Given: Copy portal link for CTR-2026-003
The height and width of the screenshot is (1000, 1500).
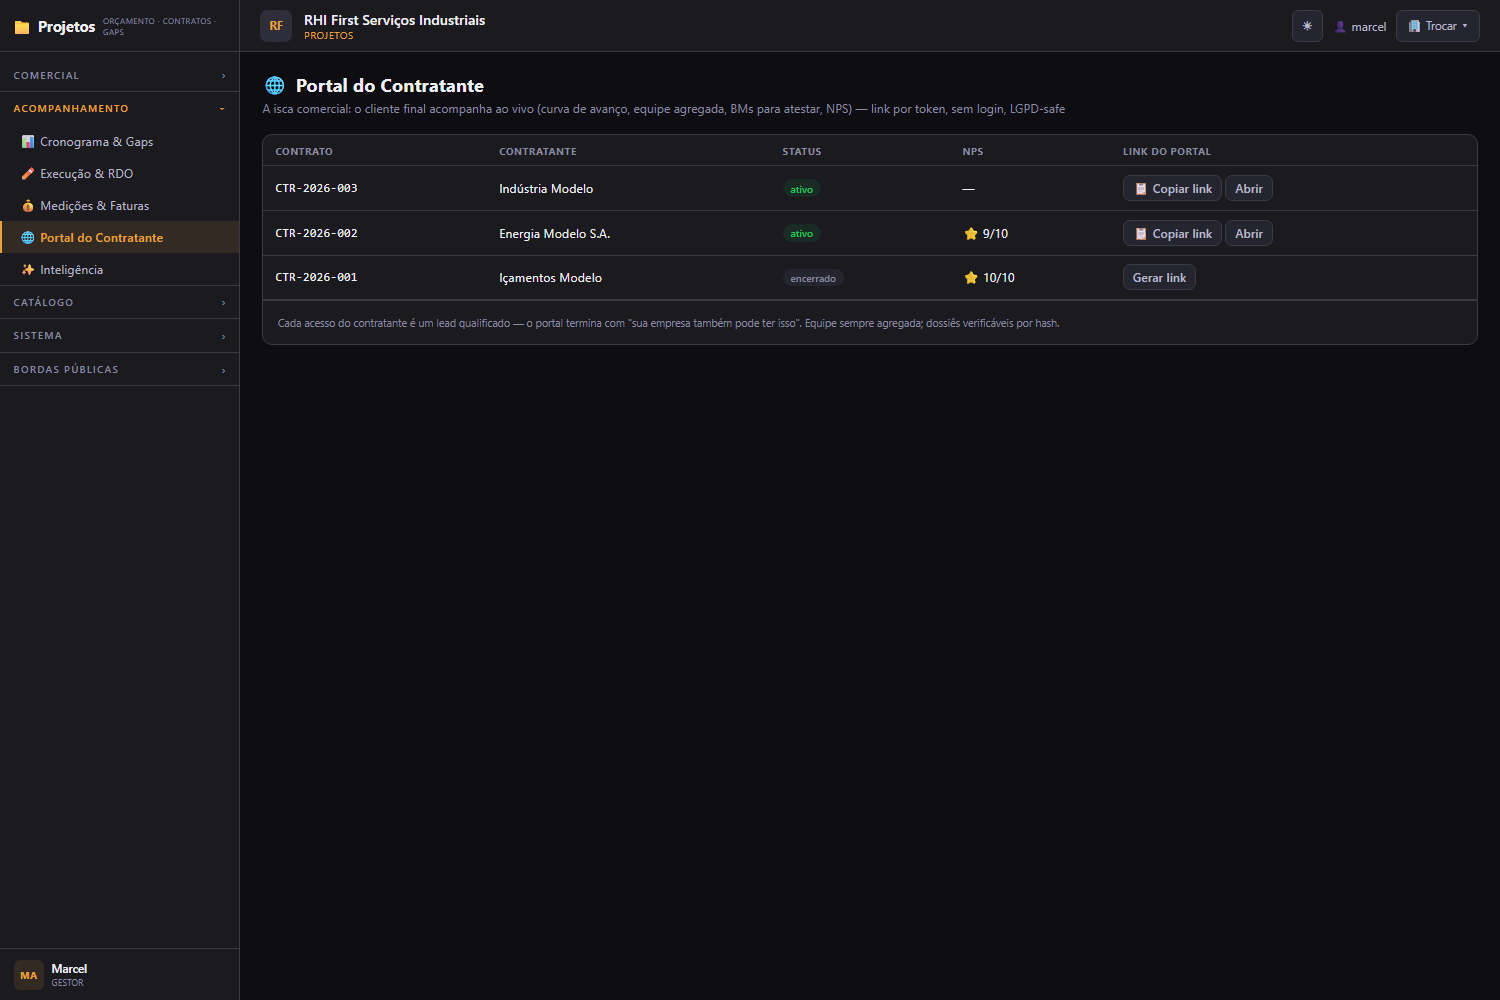Looking at the screenshot, I should pyautogui.click(x=1172, y=189).
